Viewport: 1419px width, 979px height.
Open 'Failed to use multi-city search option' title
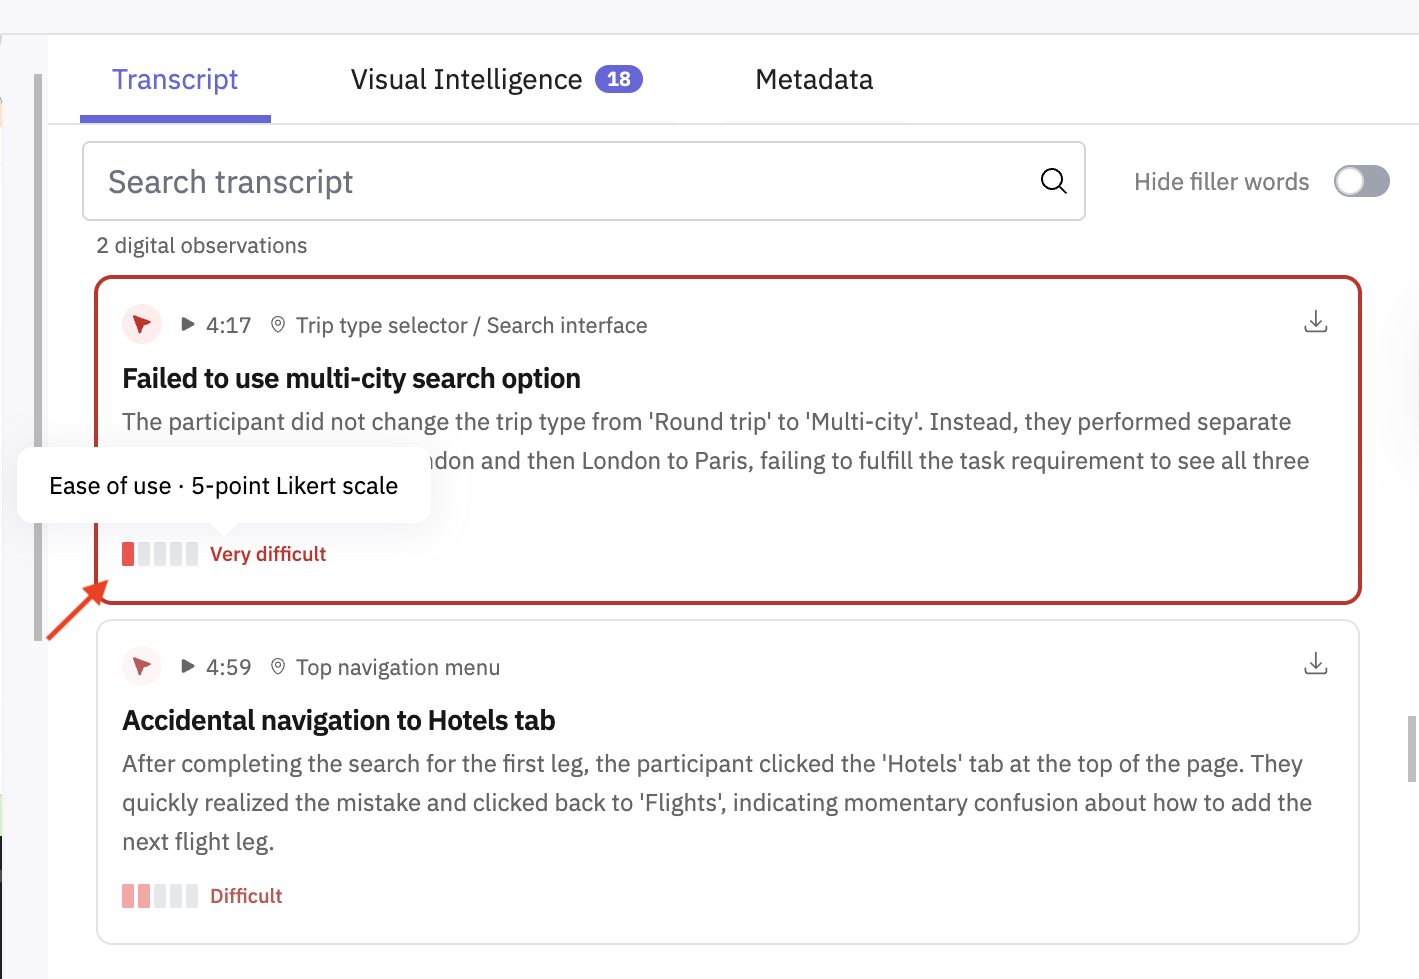point(351,379)
